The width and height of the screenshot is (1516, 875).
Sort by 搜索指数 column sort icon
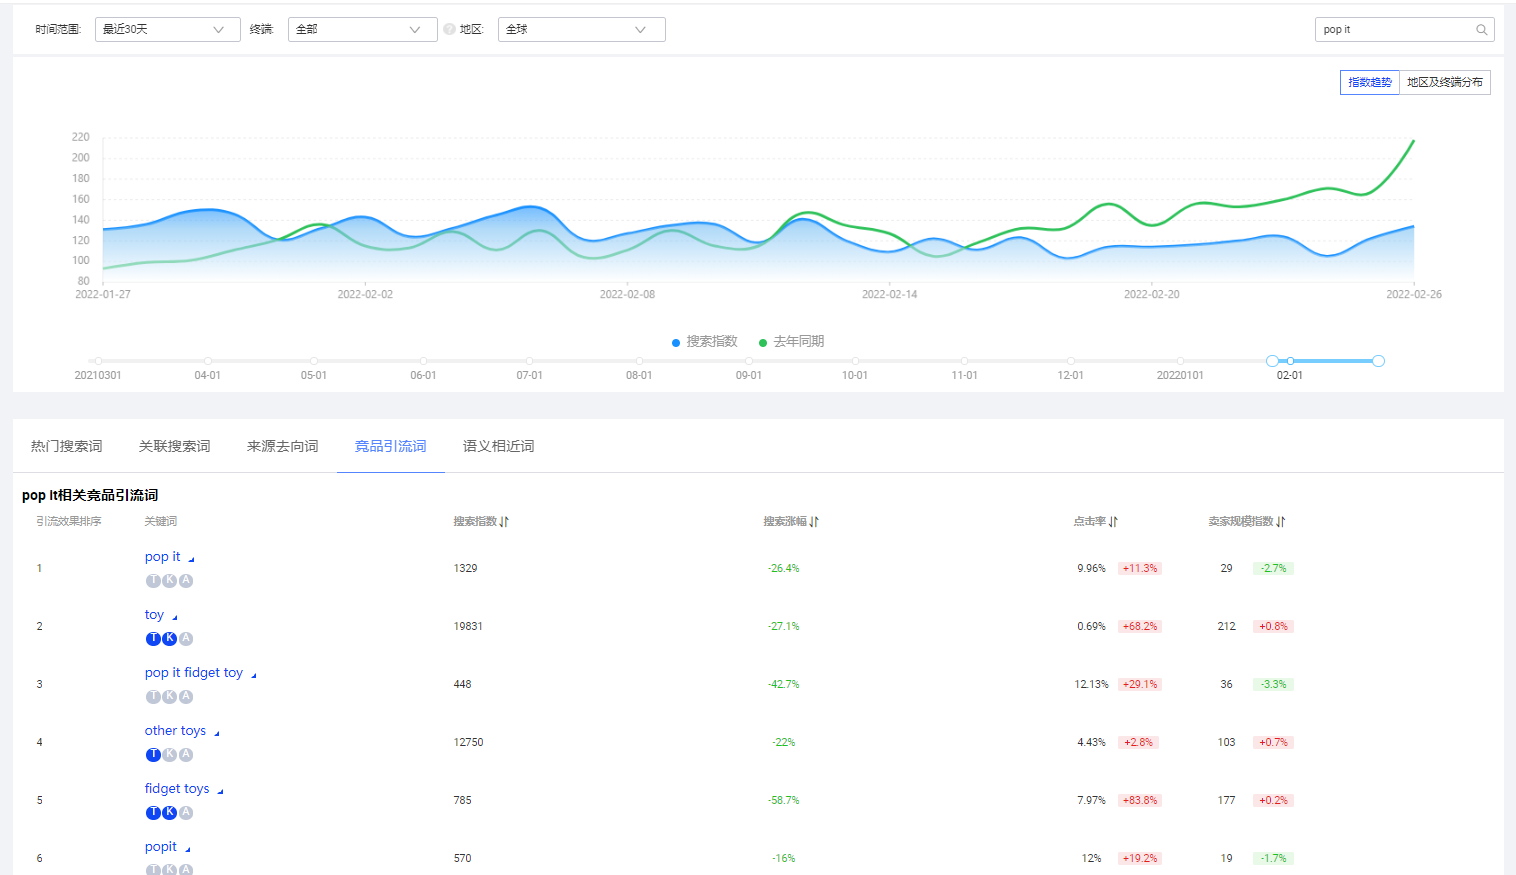pos(504,522)
